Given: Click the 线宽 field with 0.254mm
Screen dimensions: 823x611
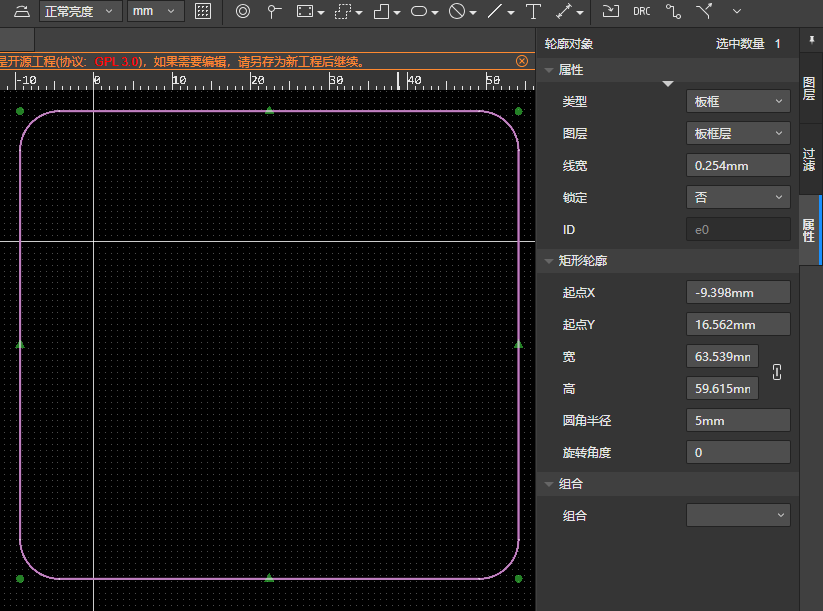Looking at the screenshot, I should point(738,165).
